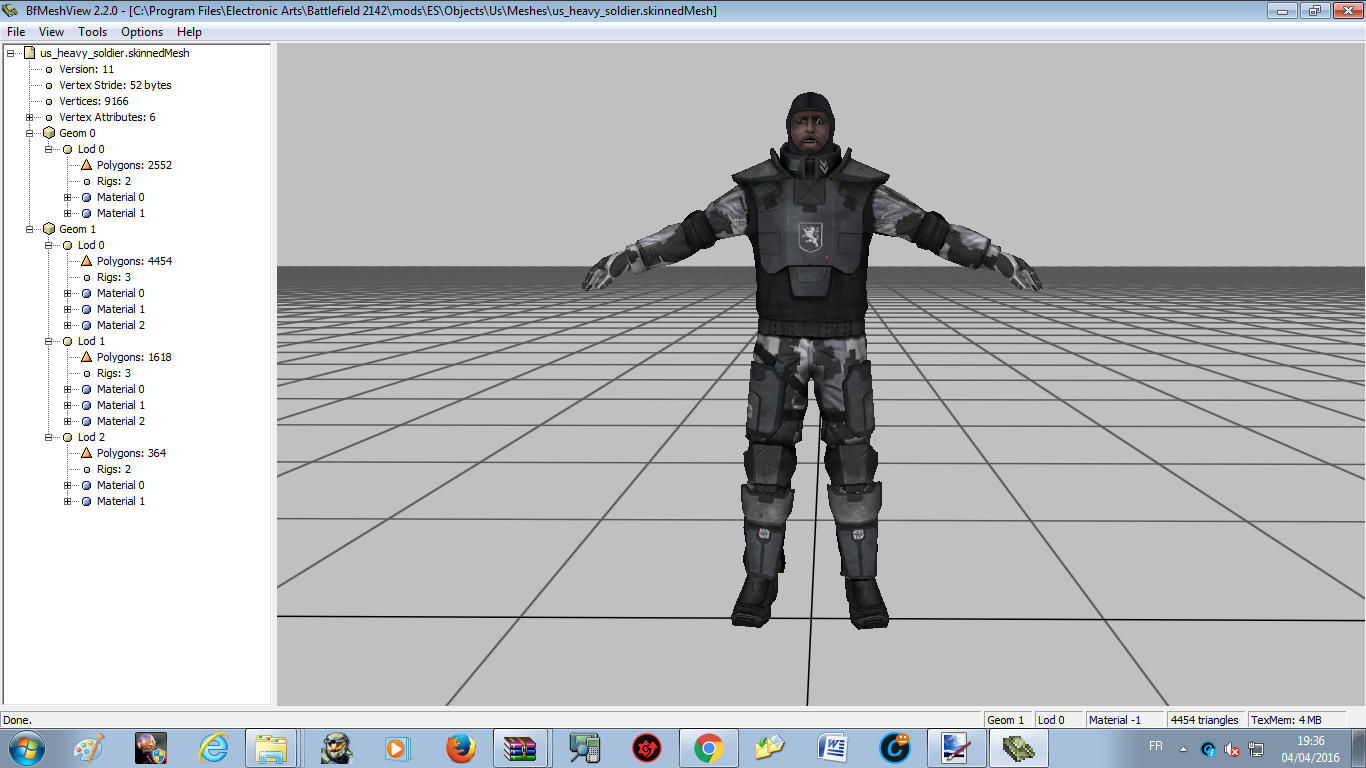Switch to Google Chrome in the taskbar
Viewport: 1366px width, 768px height.
709,748
